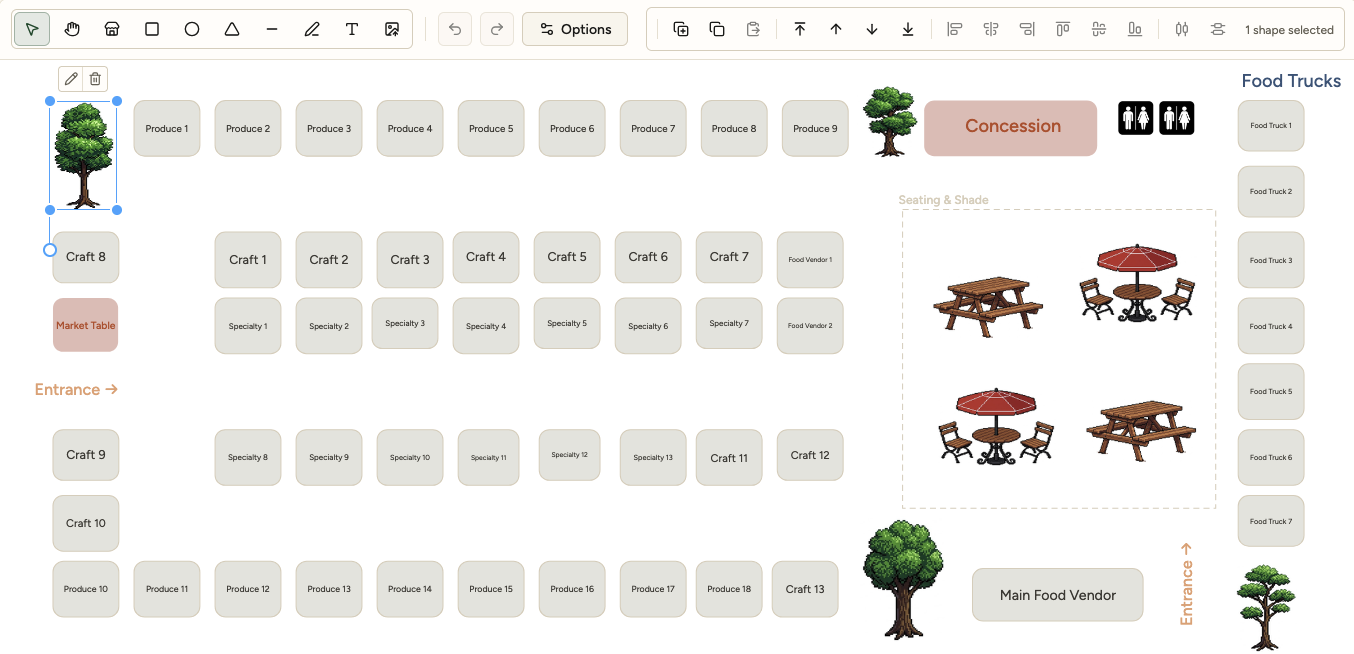Distribute shapes horizontally
This screenshot has width=1354, height=654.
1182,29
